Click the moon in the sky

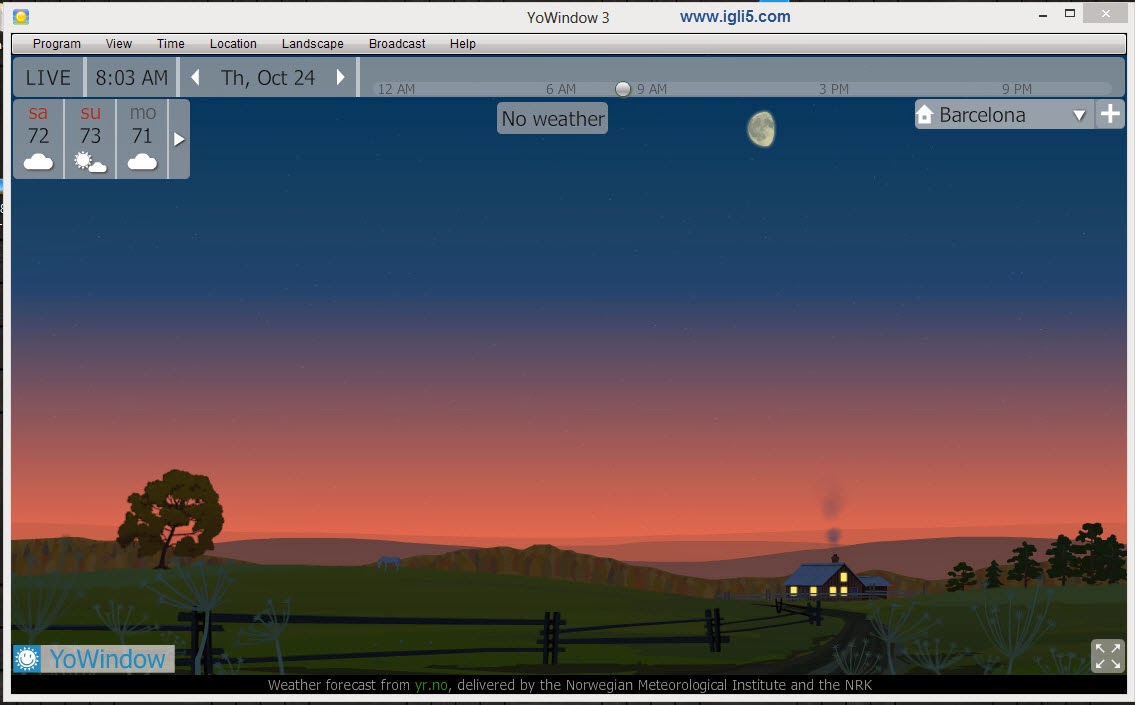tap(761, 129)
